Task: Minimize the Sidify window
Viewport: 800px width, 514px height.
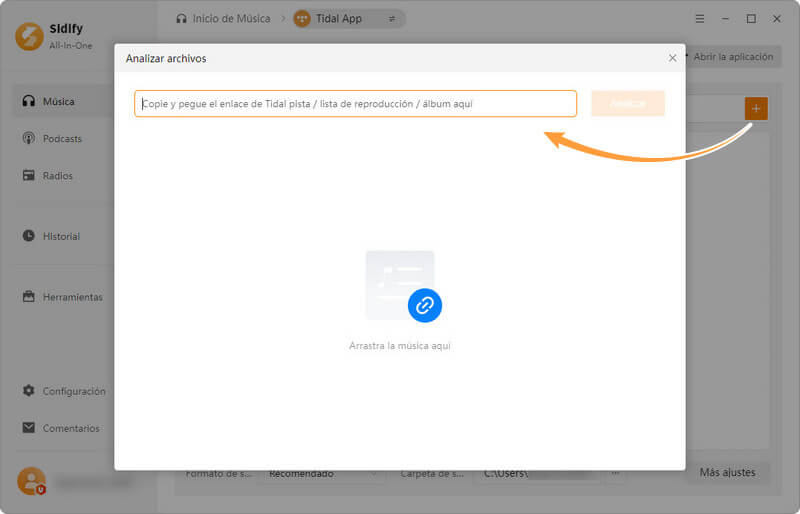Action: [x=726, y=19]
